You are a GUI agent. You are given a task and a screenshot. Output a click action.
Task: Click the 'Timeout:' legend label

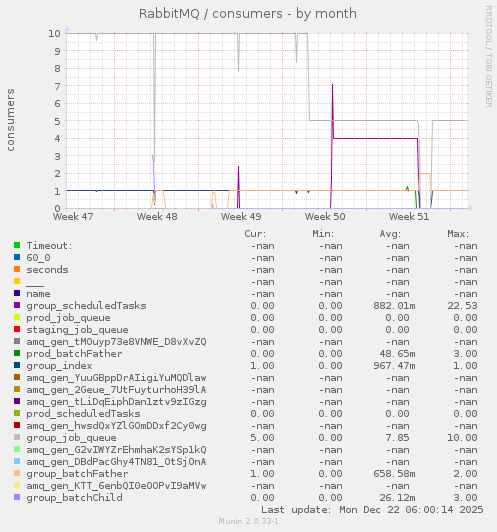coord(50,246)
